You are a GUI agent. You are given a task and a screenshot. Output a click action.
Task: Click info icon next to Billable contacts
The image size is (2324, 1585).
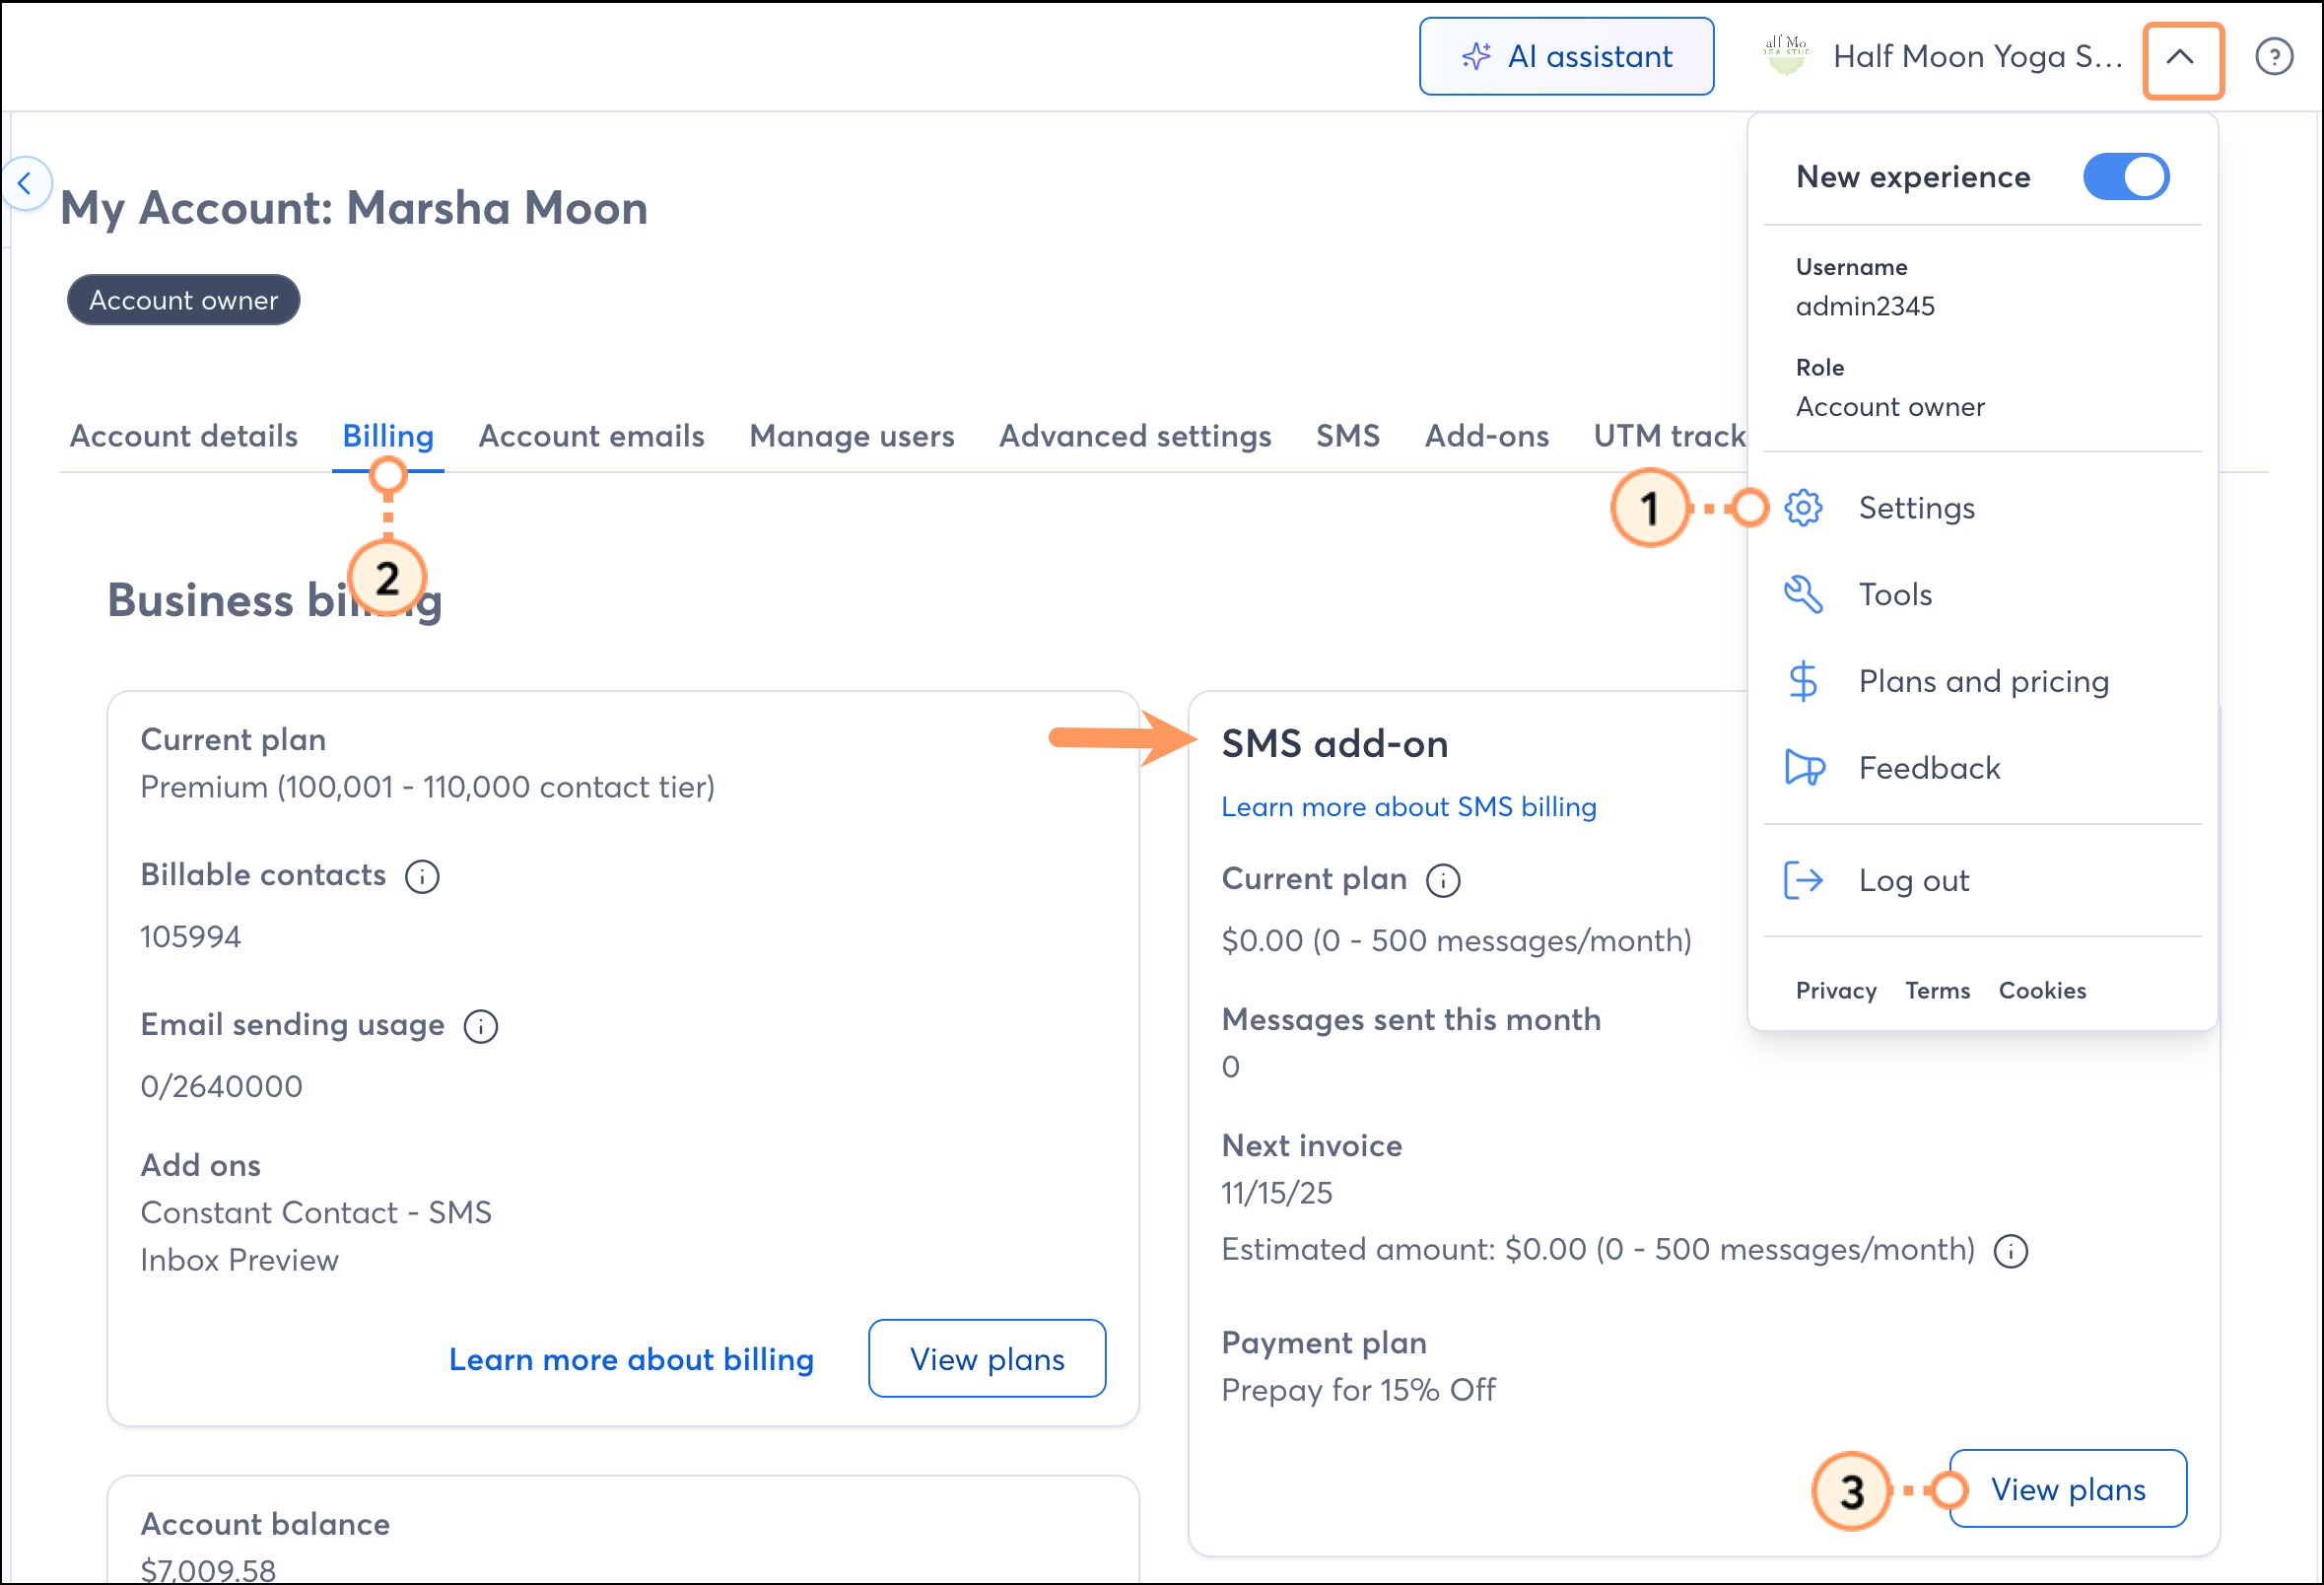422,877
